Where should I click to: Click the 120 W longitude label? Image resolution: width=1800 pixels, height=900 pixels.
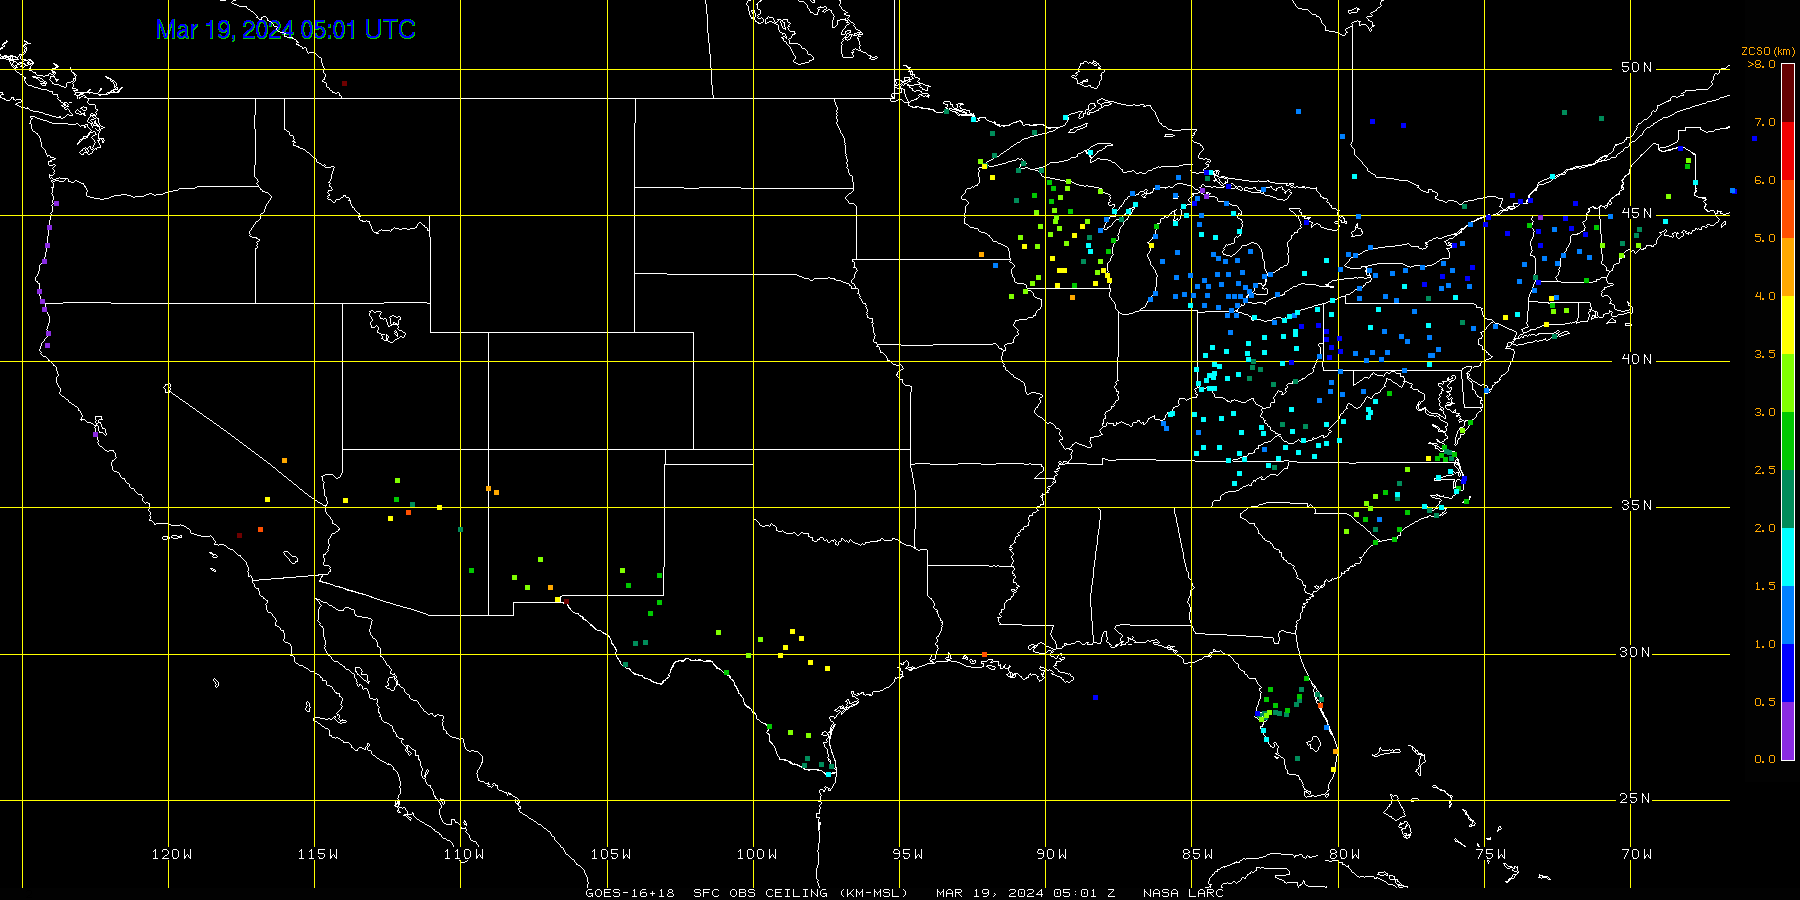(172, 854)
